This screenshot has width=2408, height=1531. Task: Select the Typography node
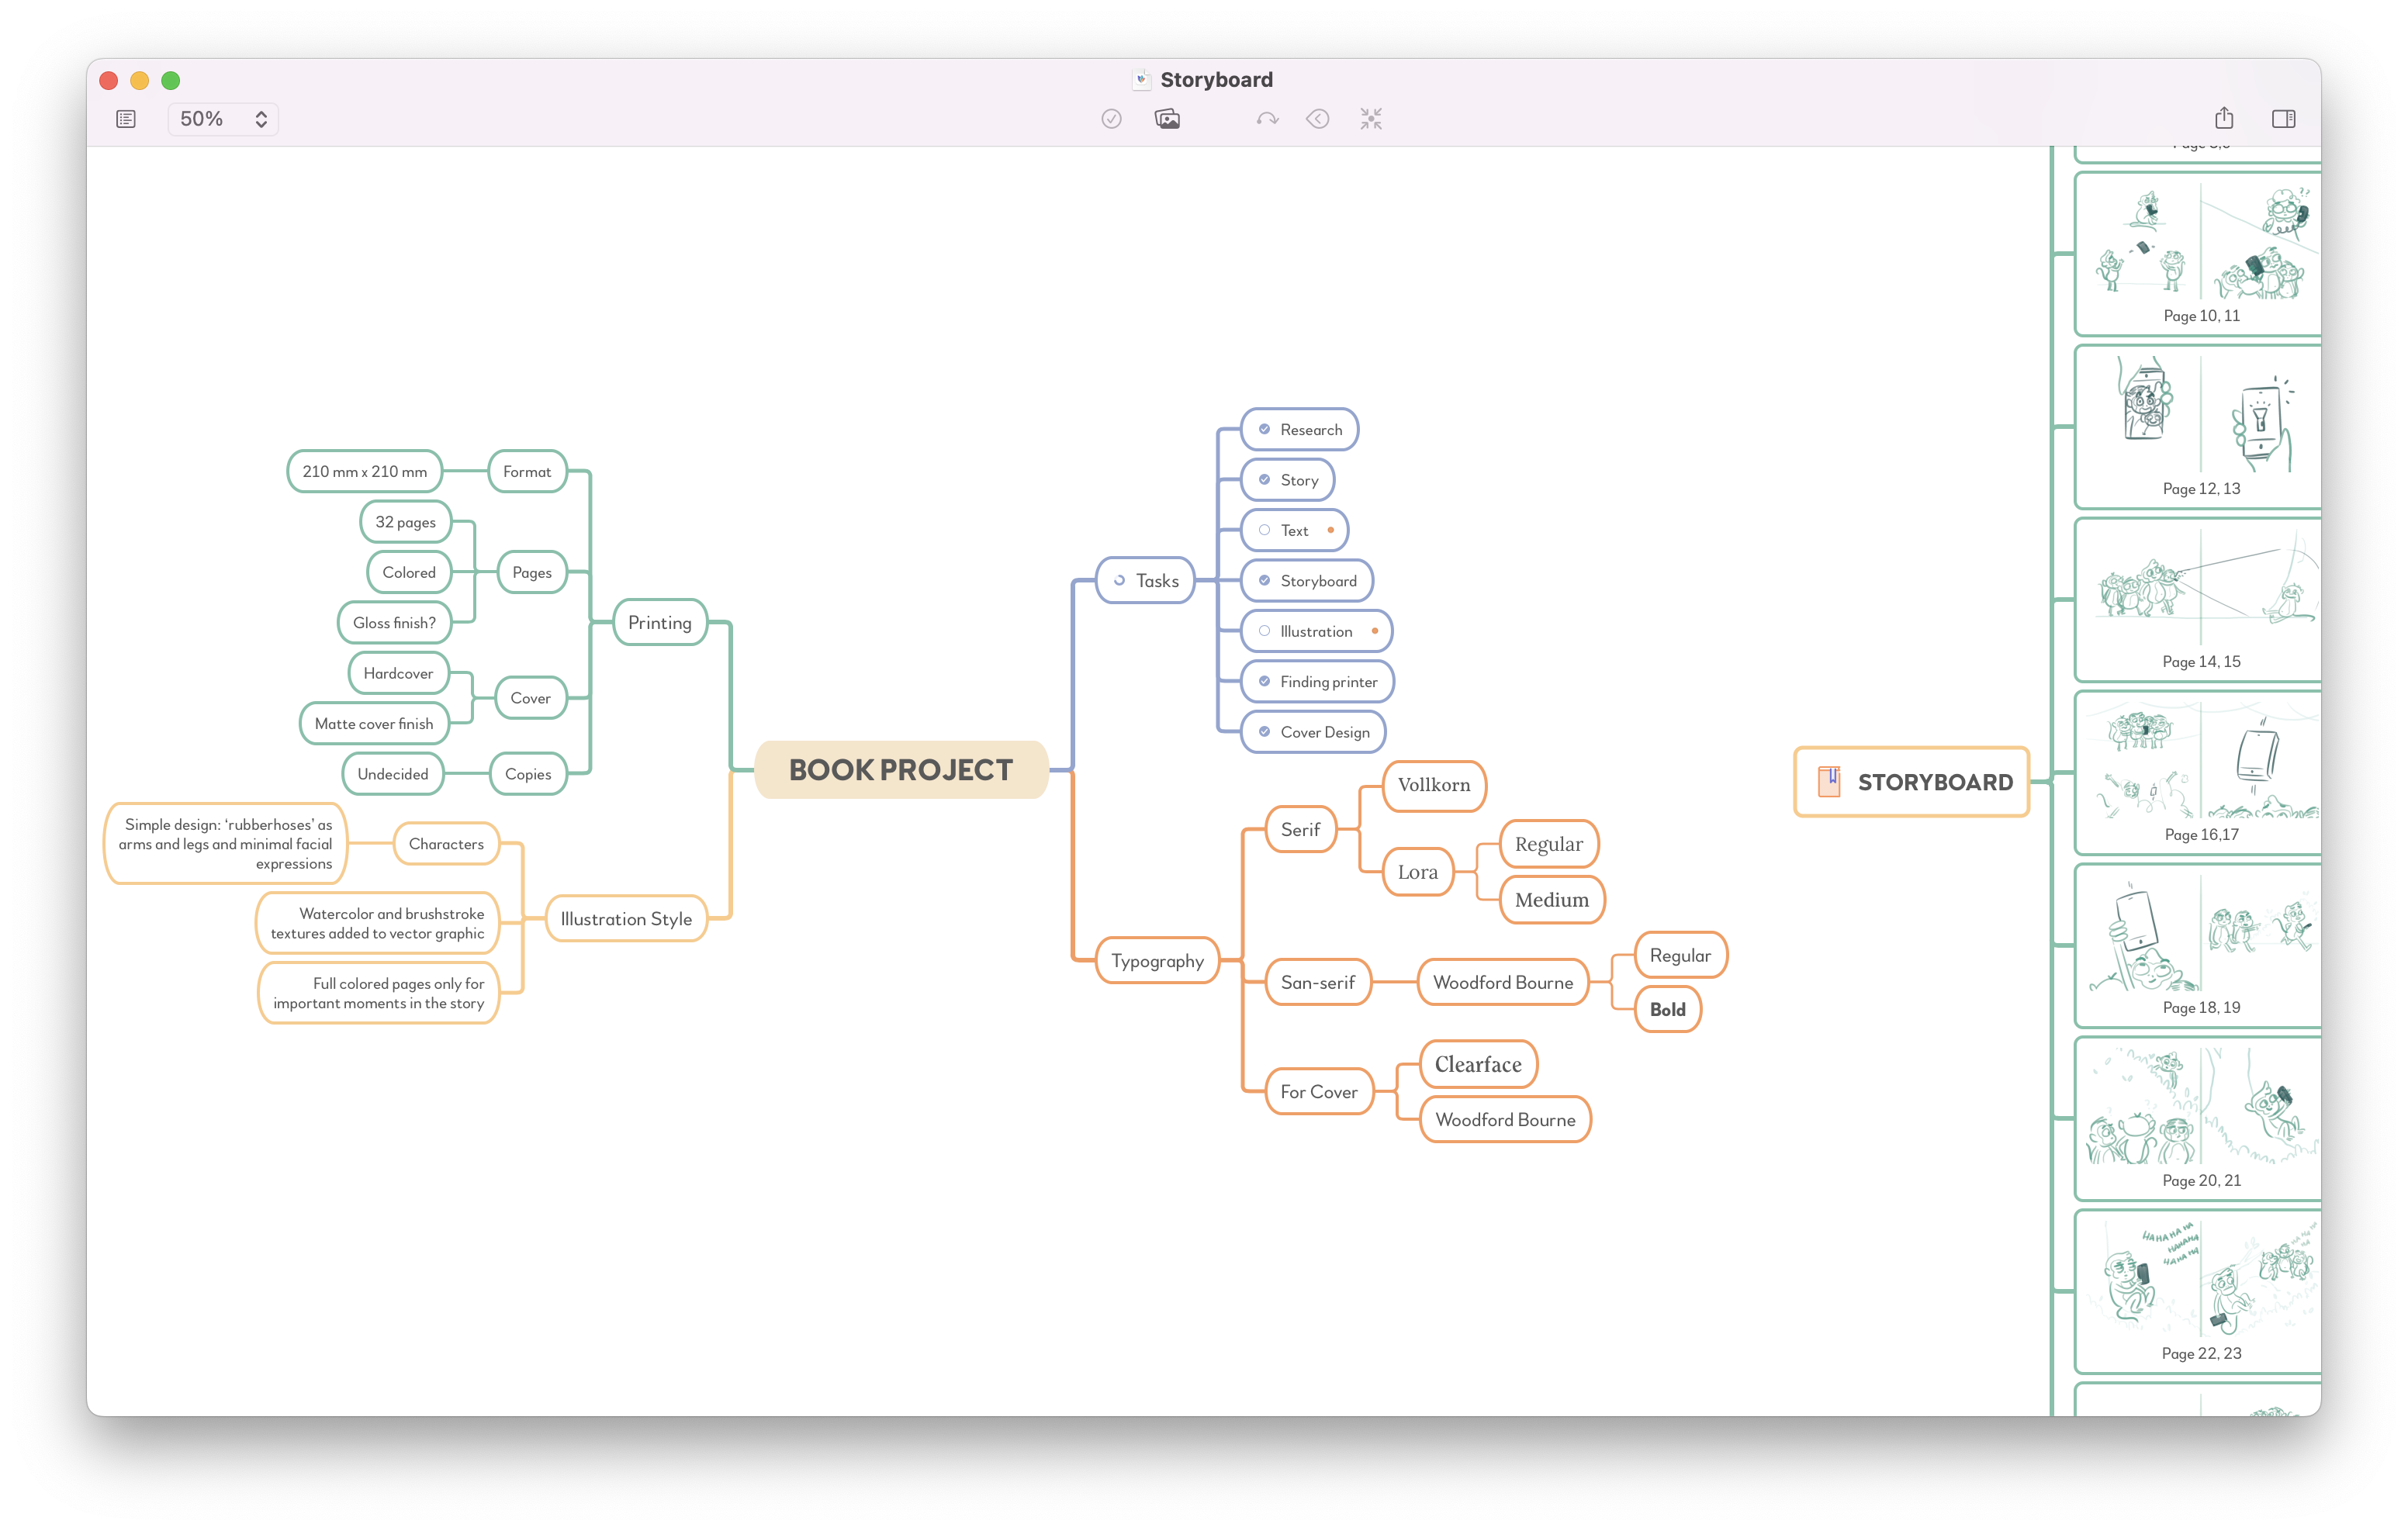(x=1157, y=960)
